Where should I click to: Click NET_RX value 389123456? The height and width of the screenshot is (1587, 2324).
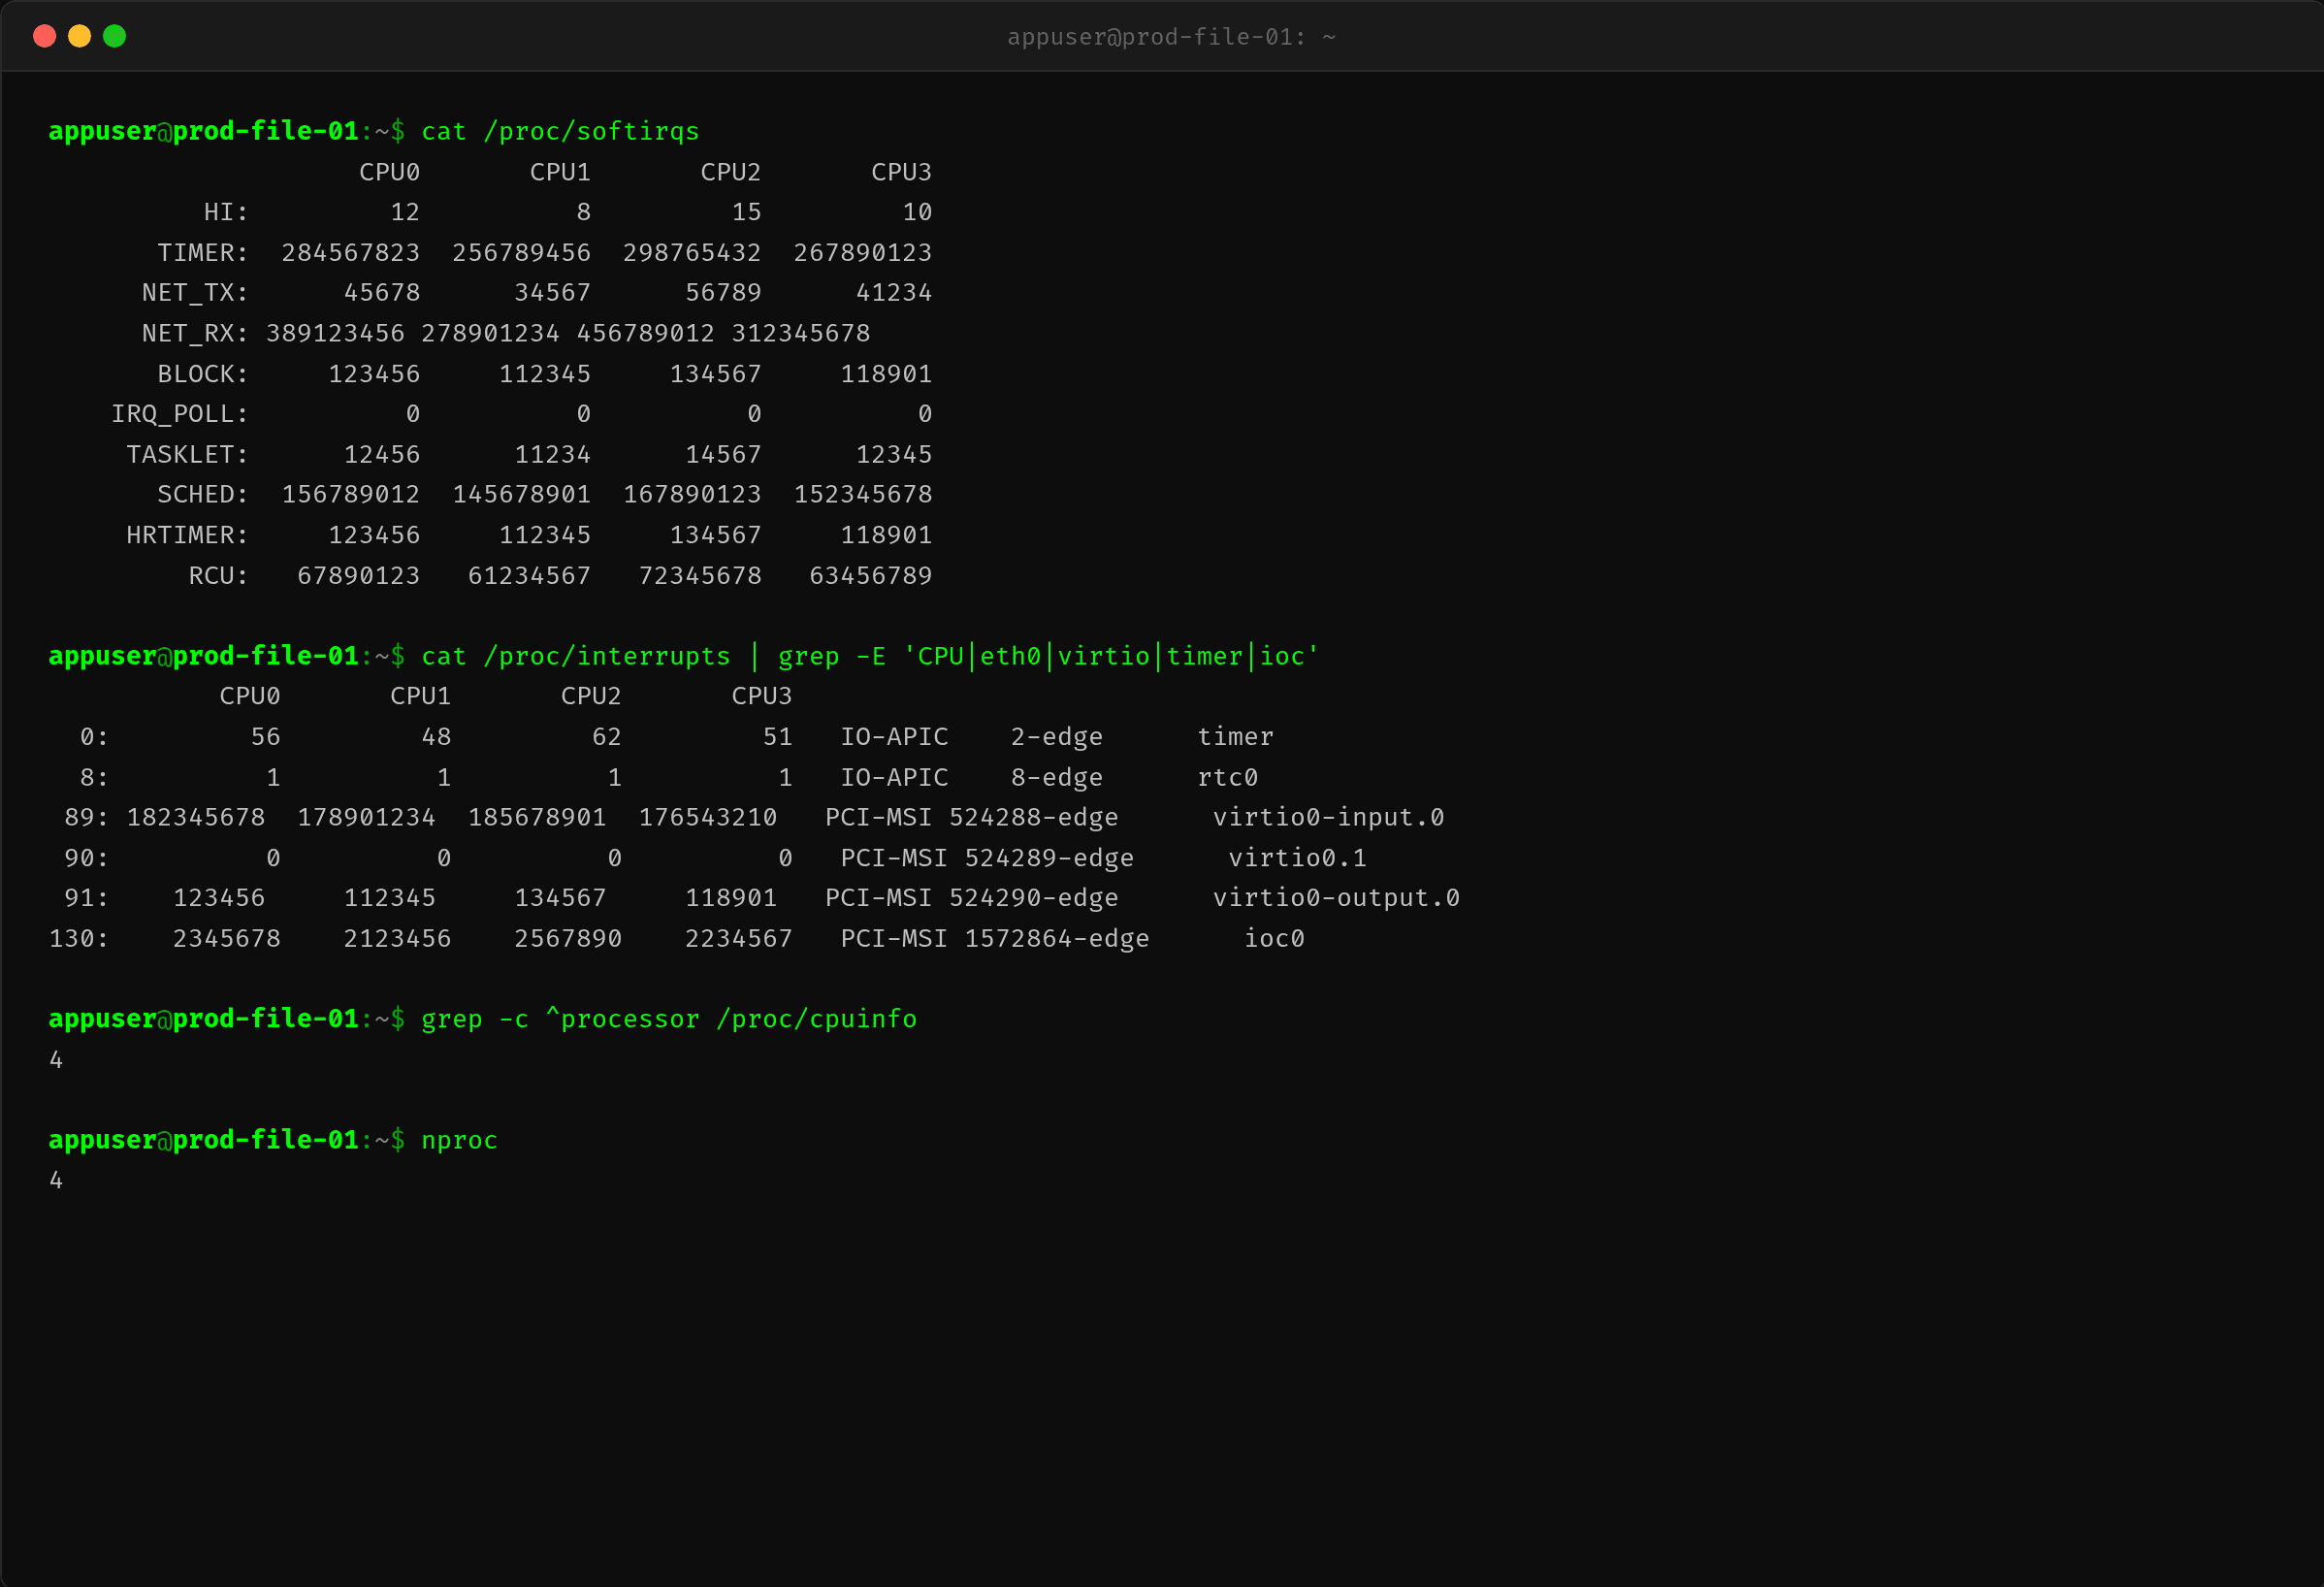[x=335, y=333]
